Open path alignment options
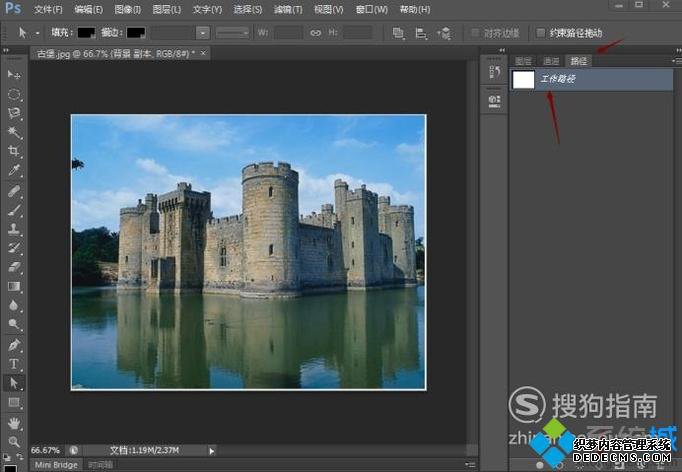 click(x=421, y=33)
